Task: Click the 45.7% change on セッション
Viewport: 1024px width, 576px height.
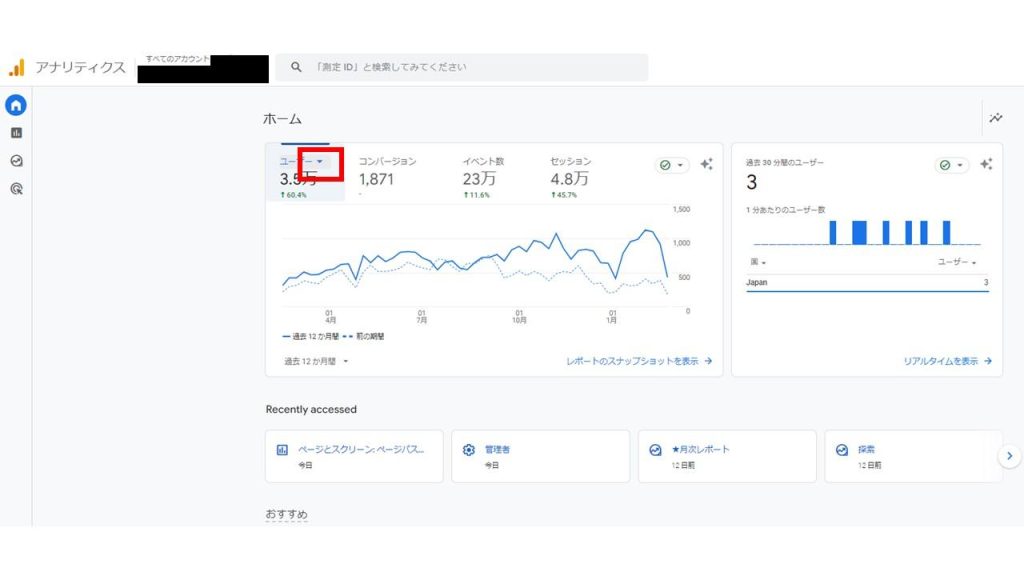Action: point(564,195)
